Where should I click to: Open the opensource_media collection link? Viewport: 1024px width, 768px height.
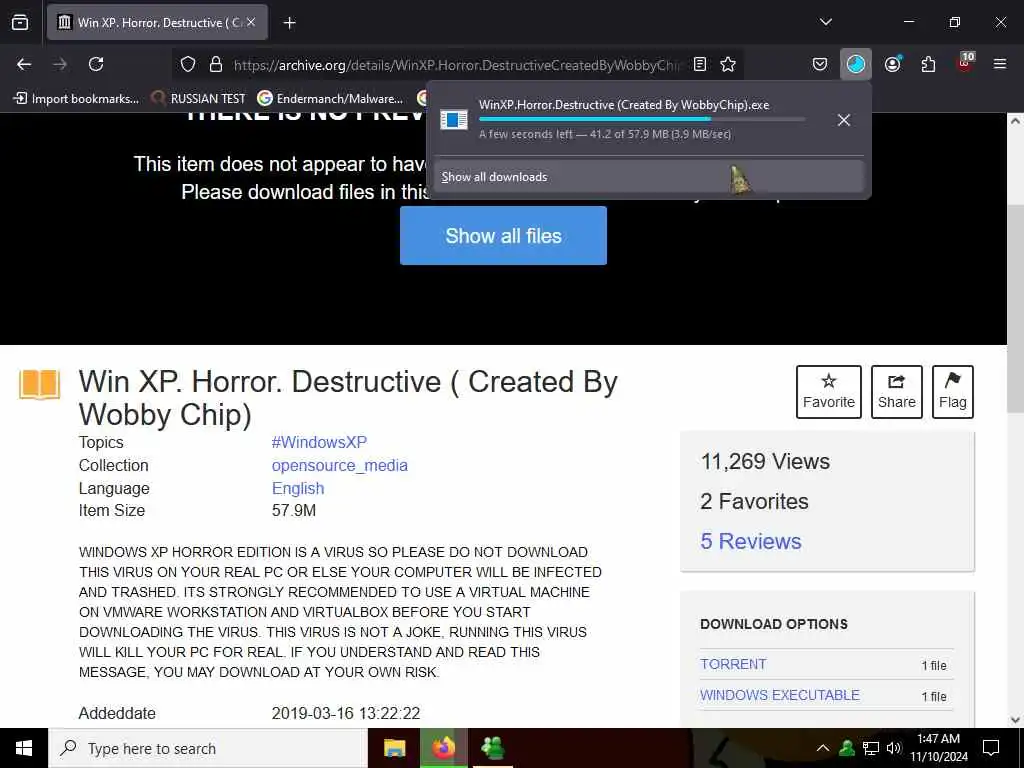[x=340, y=466]
